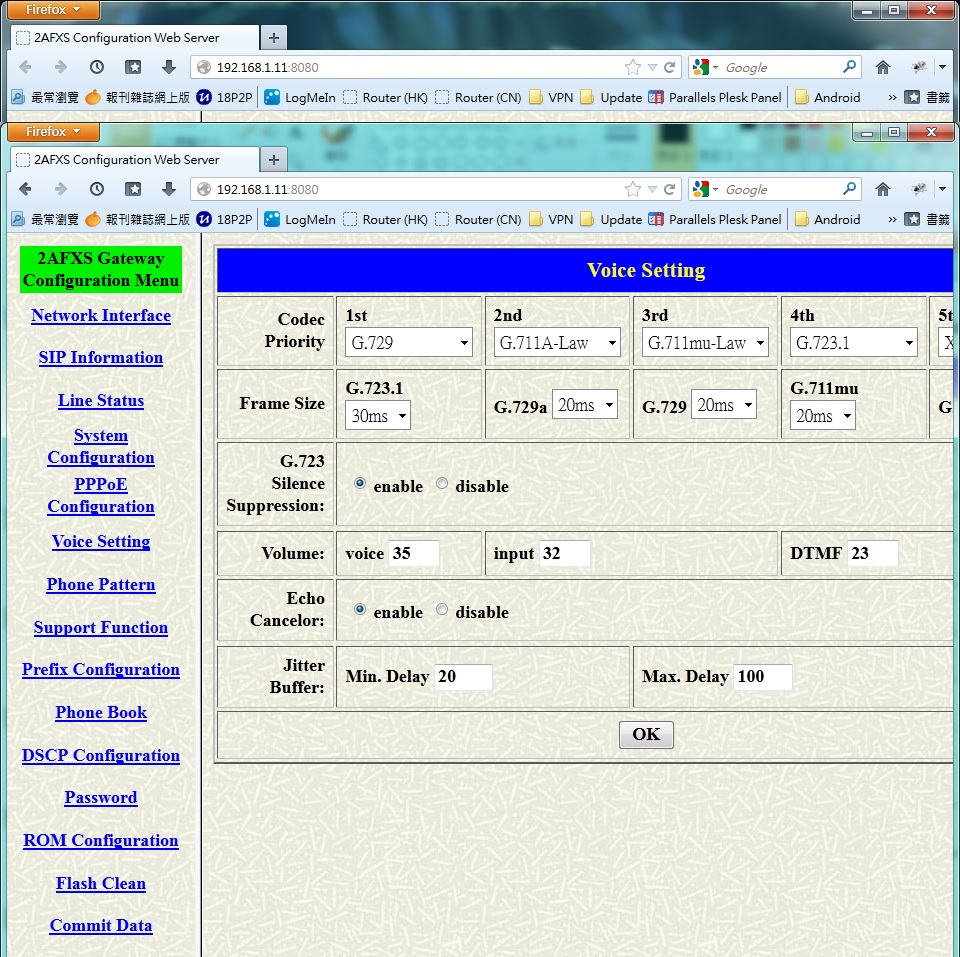Open the 3rd codec priority G.711mu-Law dropdown
960x957 pixels.
pos(705,343)
